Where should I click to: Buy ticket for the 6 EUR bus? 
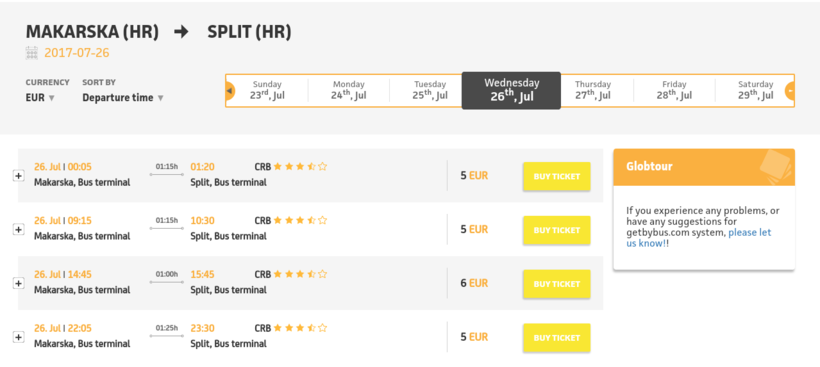point(556,284)
